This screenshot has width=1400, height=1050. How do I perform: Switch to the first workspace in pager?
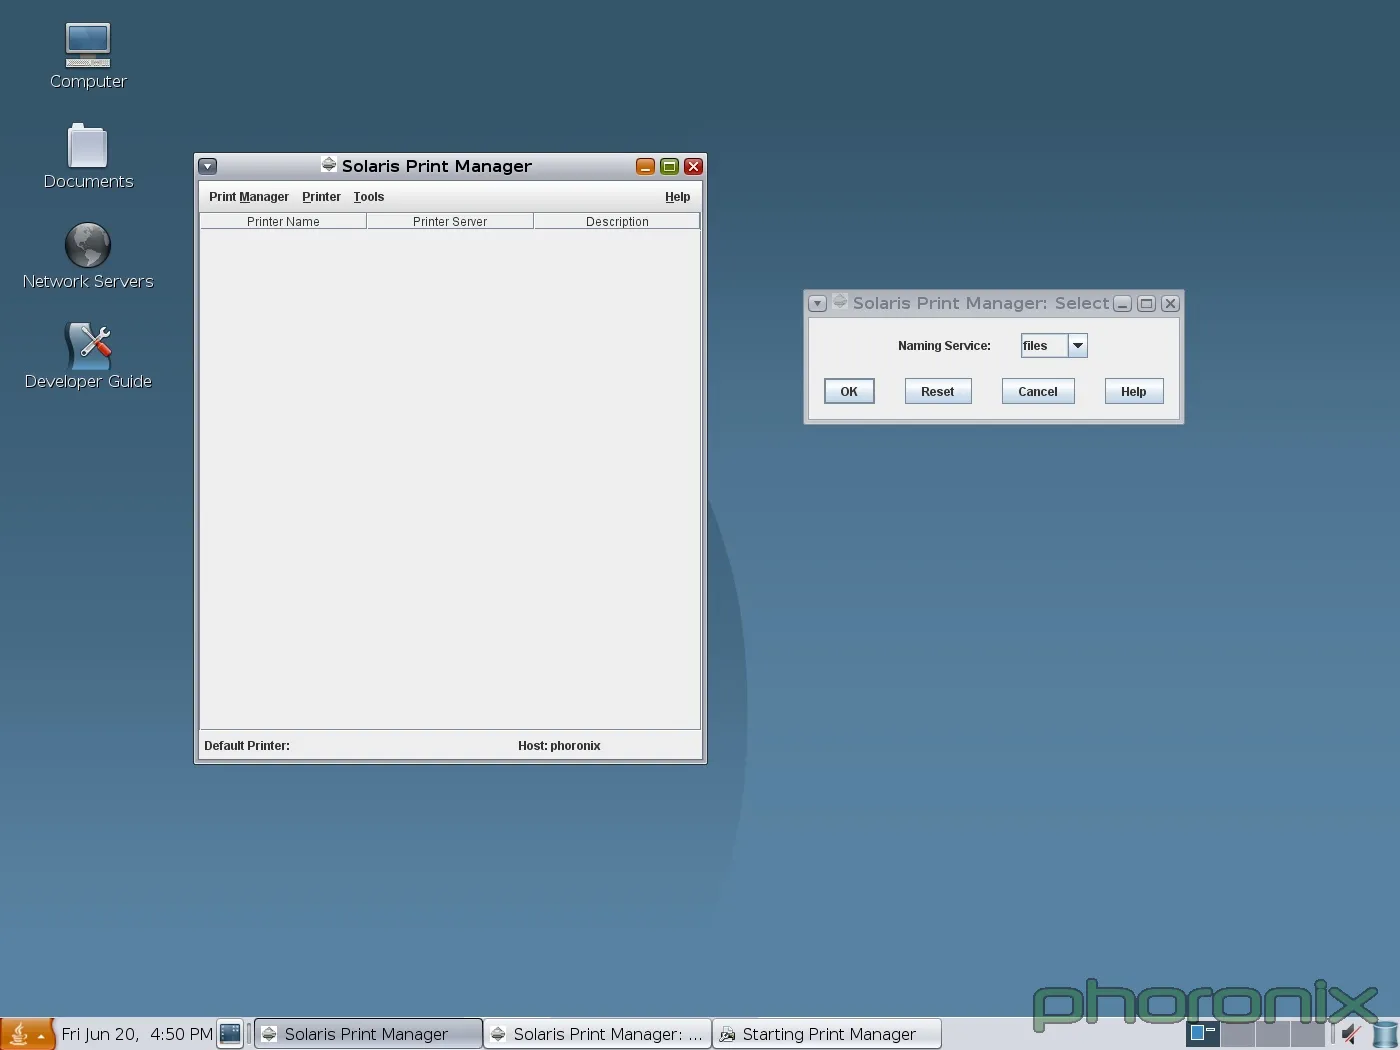click(1203, 1034)
